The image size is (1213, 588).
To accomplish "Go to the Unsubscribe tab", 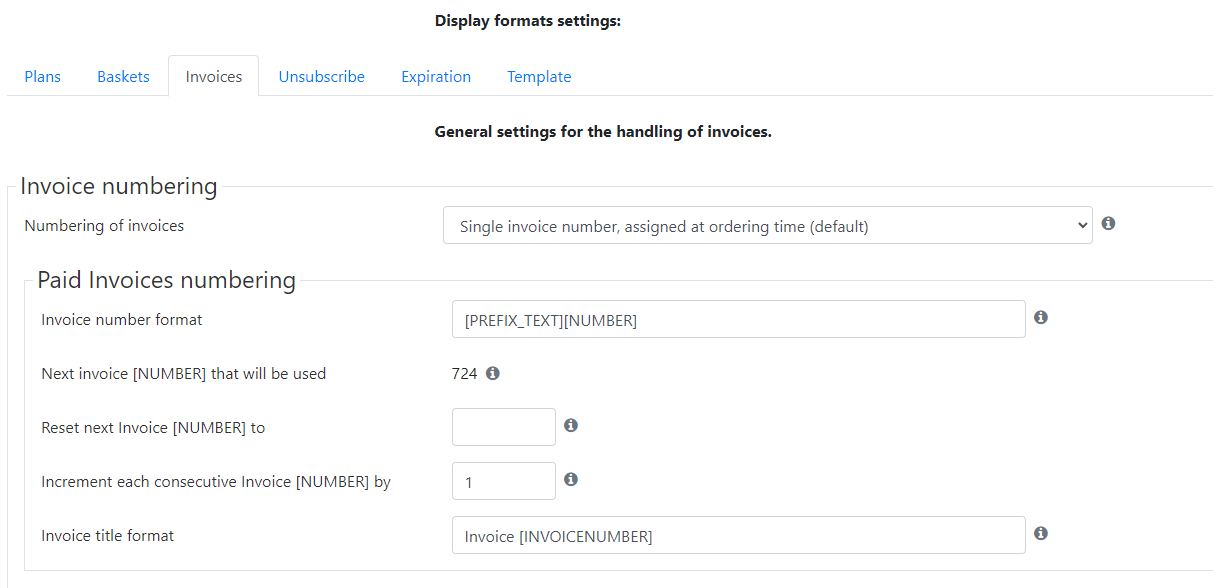I will pyautogui.click(x=321, y=76).
